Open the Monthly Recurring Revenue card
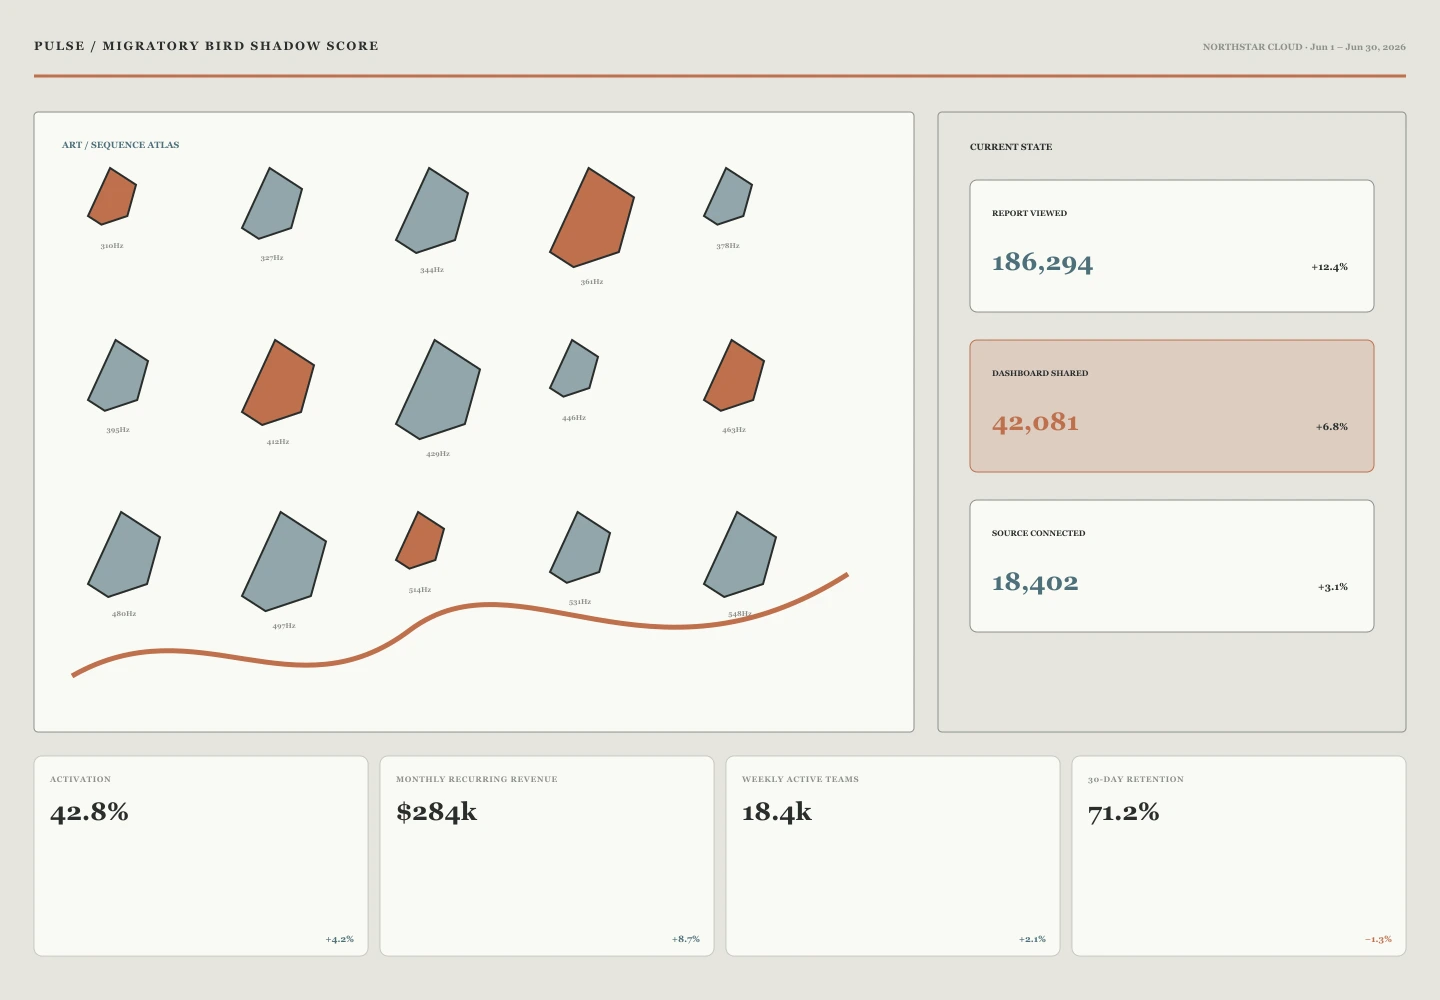 (x=547, y=856)
